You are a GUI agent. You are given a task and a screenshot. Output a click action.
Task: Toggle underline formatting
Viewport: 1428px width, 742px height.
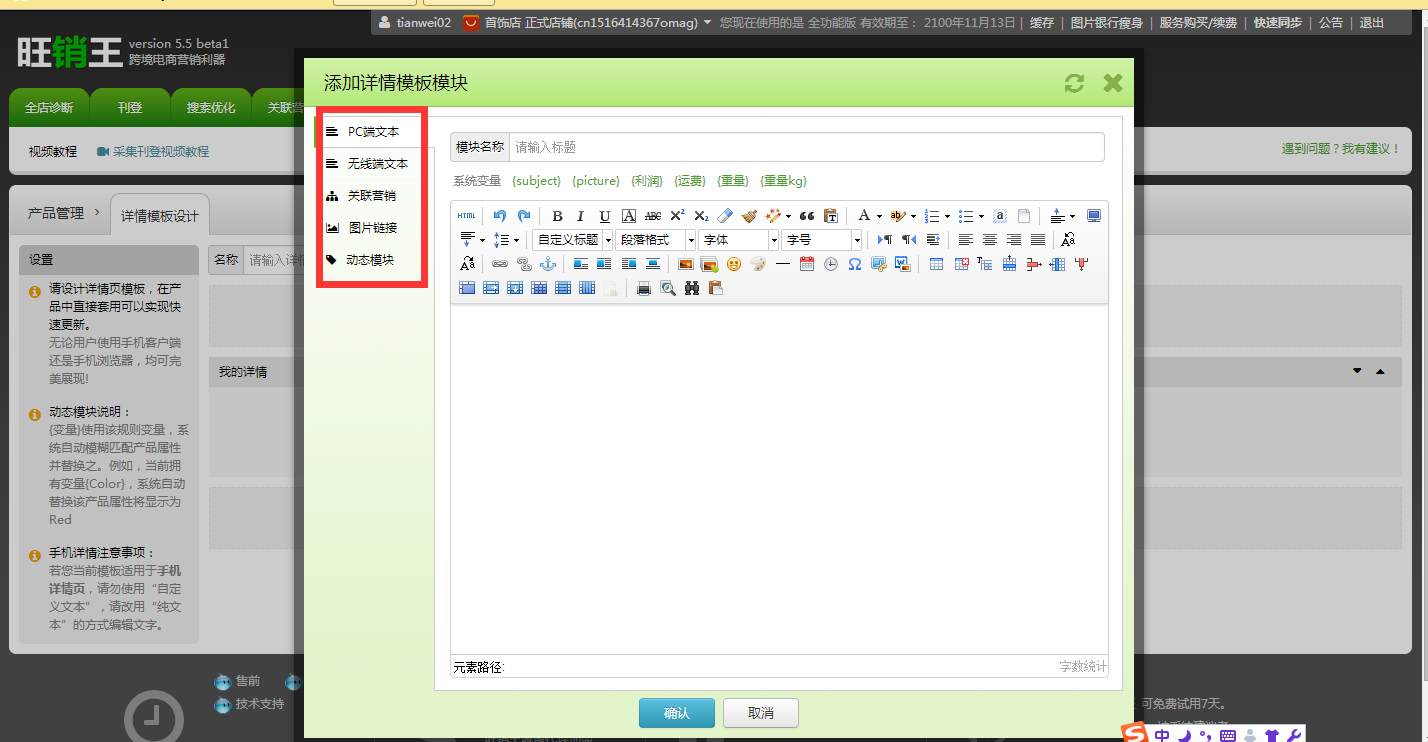click(x=605, y=216)
